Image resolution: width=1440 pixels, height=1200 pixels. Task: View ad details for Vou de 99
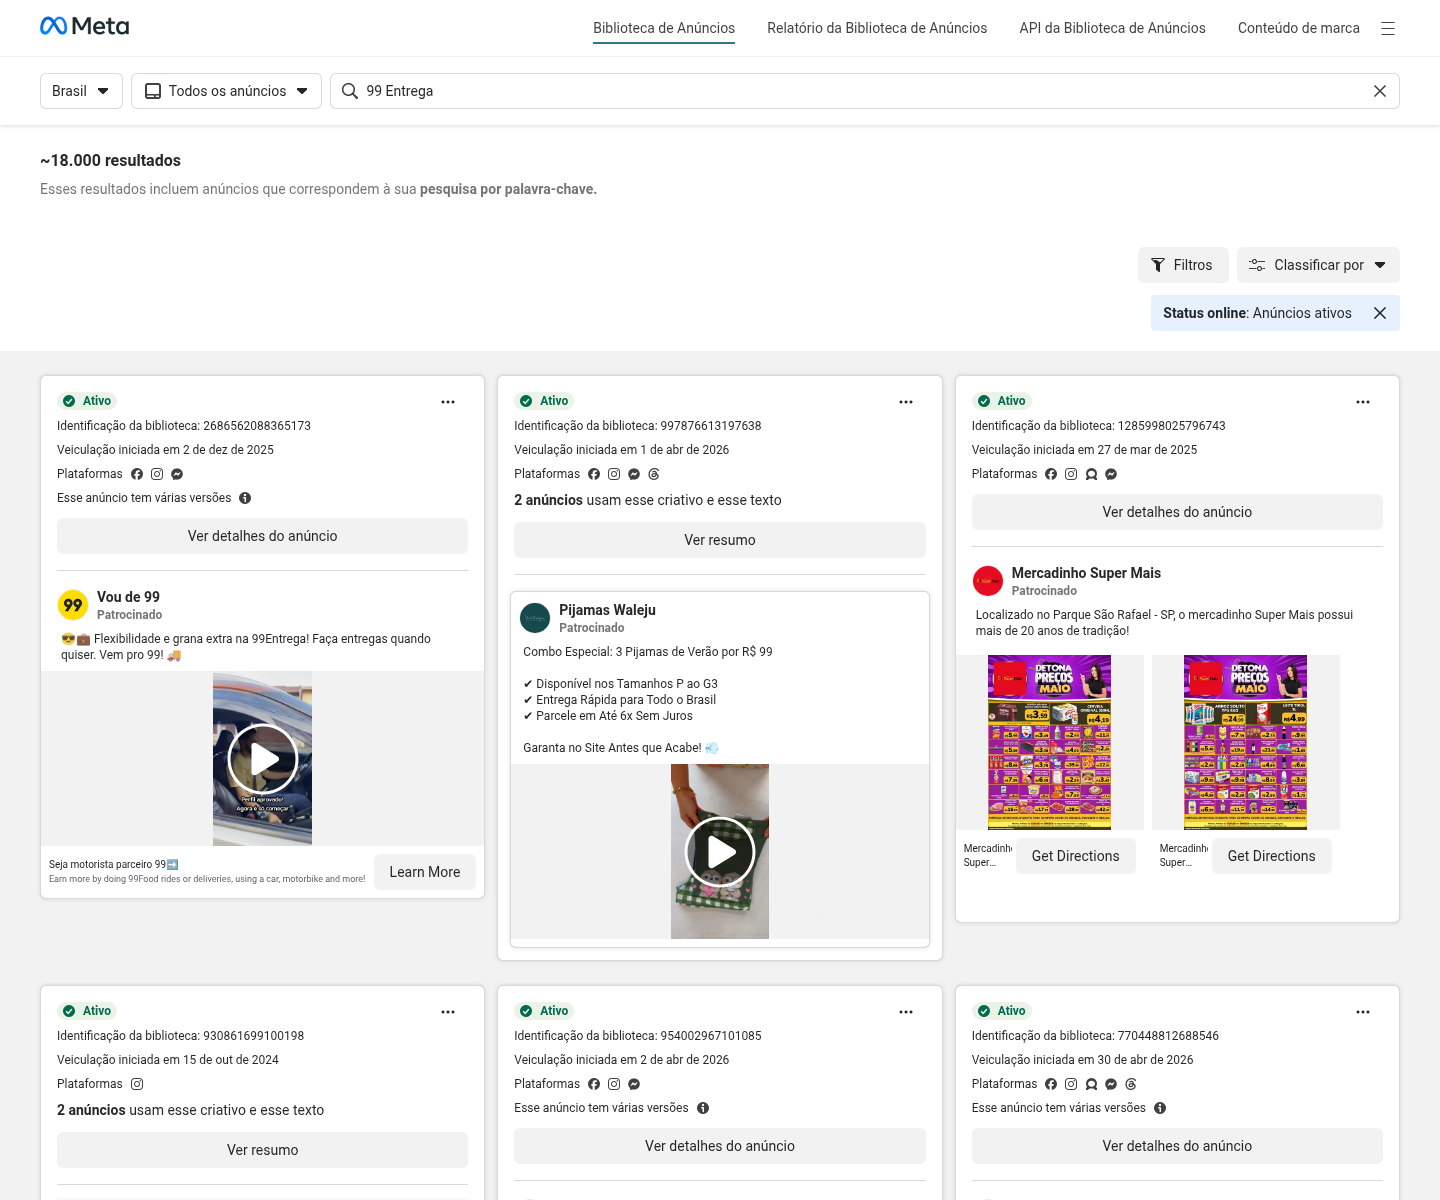point(262,536)
